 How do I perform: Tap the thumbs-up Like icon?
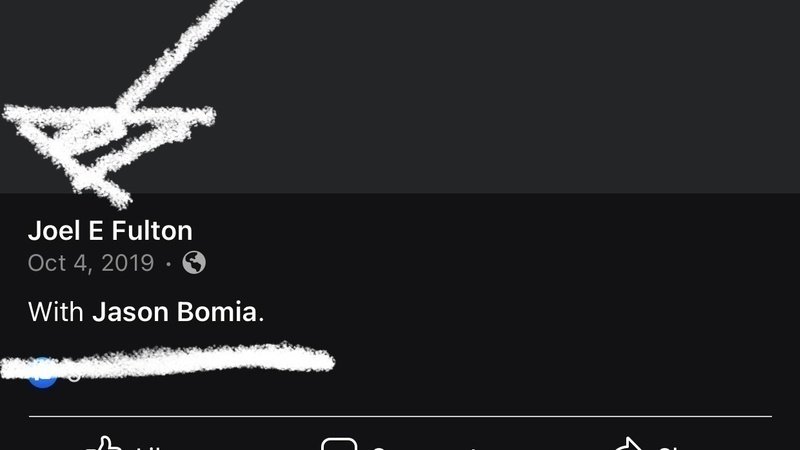click(x=104, y=443)
